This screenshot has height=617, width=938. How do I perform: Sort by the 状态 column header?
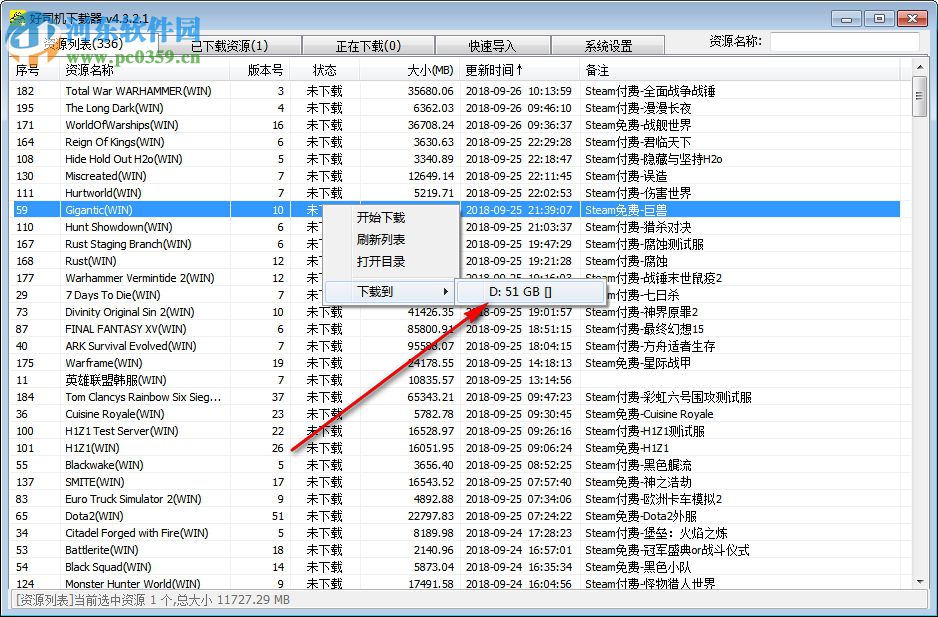(x=324, y=70)
